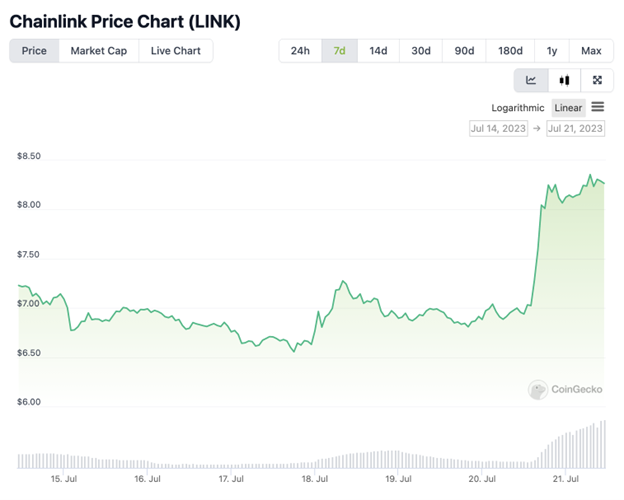Show the Max time range
Image resolution: width=624 pixels, height=500 pixels.
pos(591,51)
